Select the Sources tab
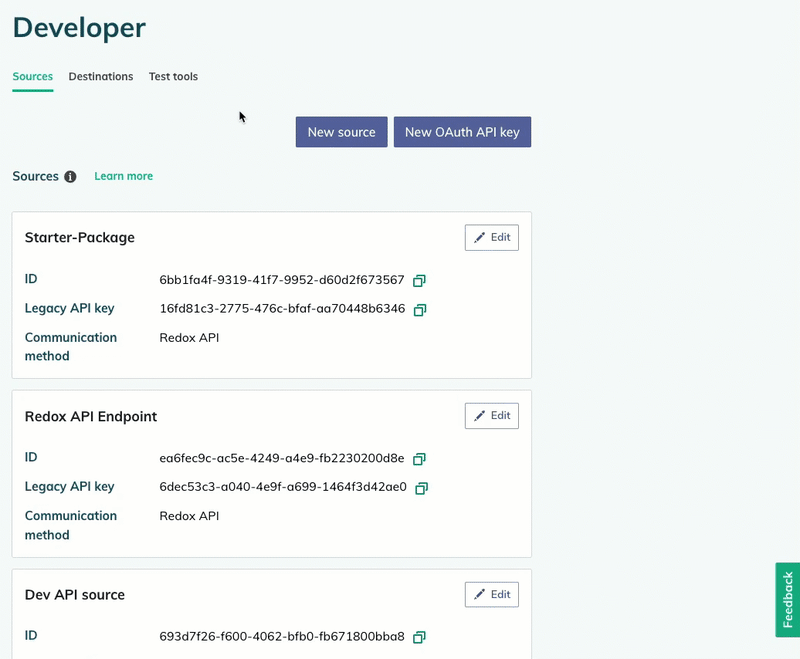 32,76
